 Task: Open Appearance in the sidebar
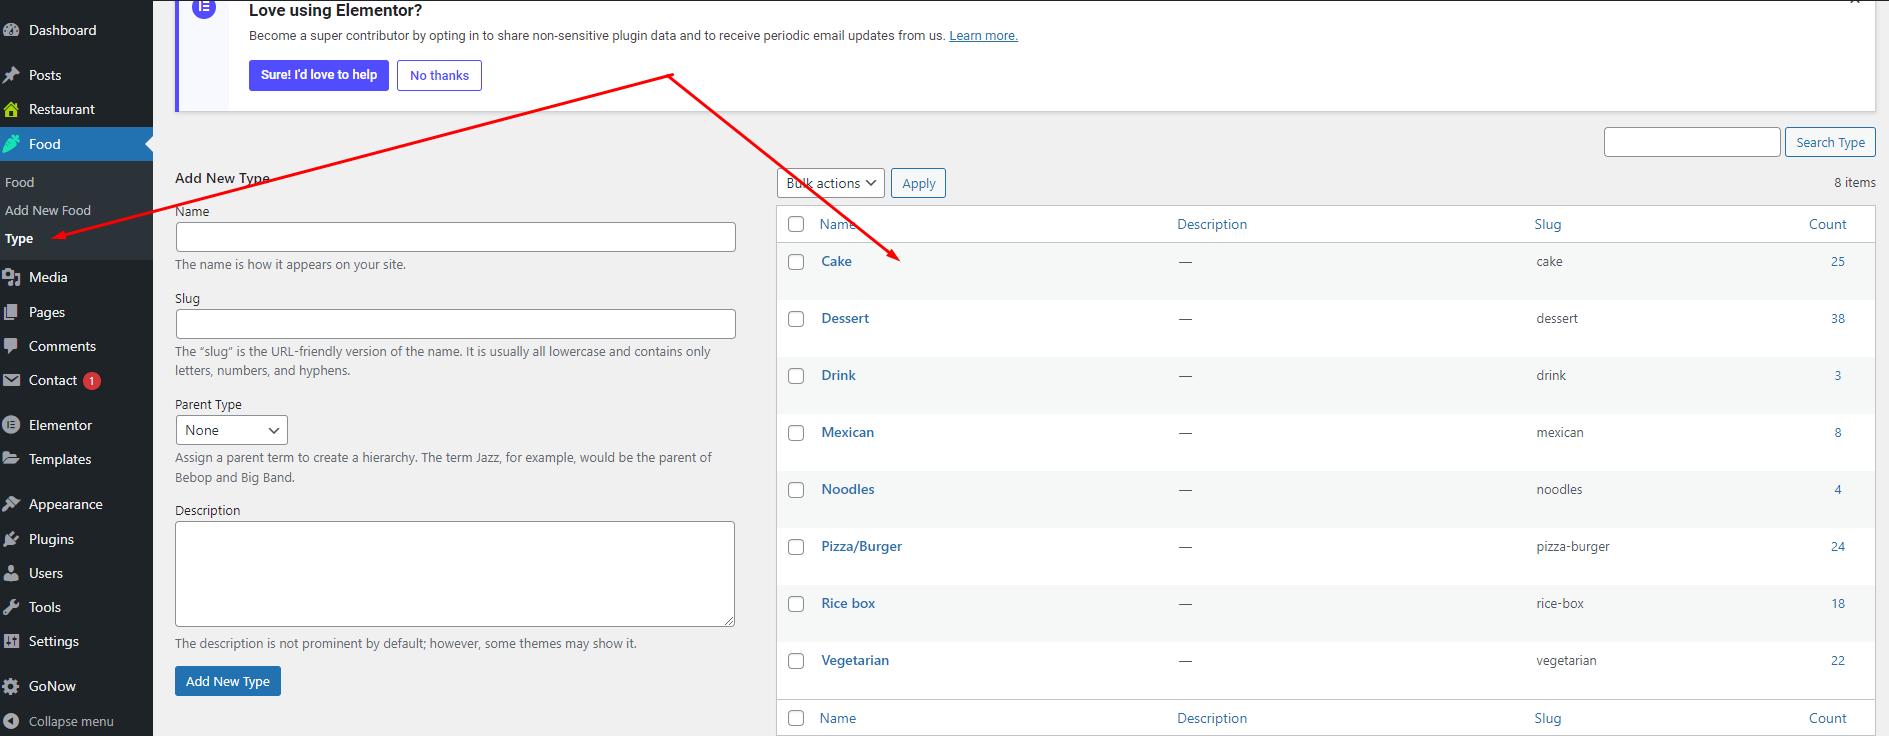coord(66,504)
